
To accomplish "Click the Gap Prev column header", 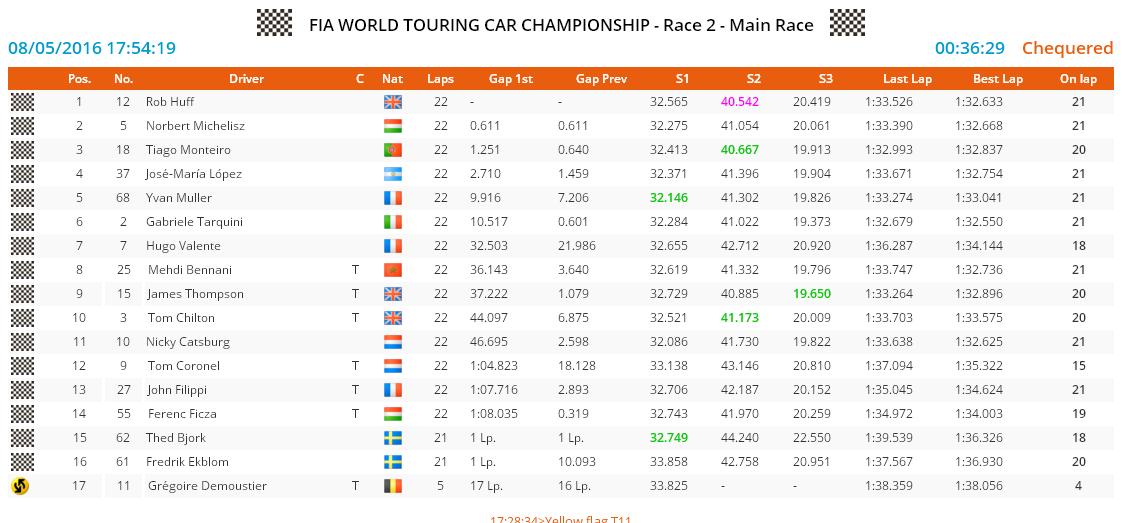I will click(601, 79).
